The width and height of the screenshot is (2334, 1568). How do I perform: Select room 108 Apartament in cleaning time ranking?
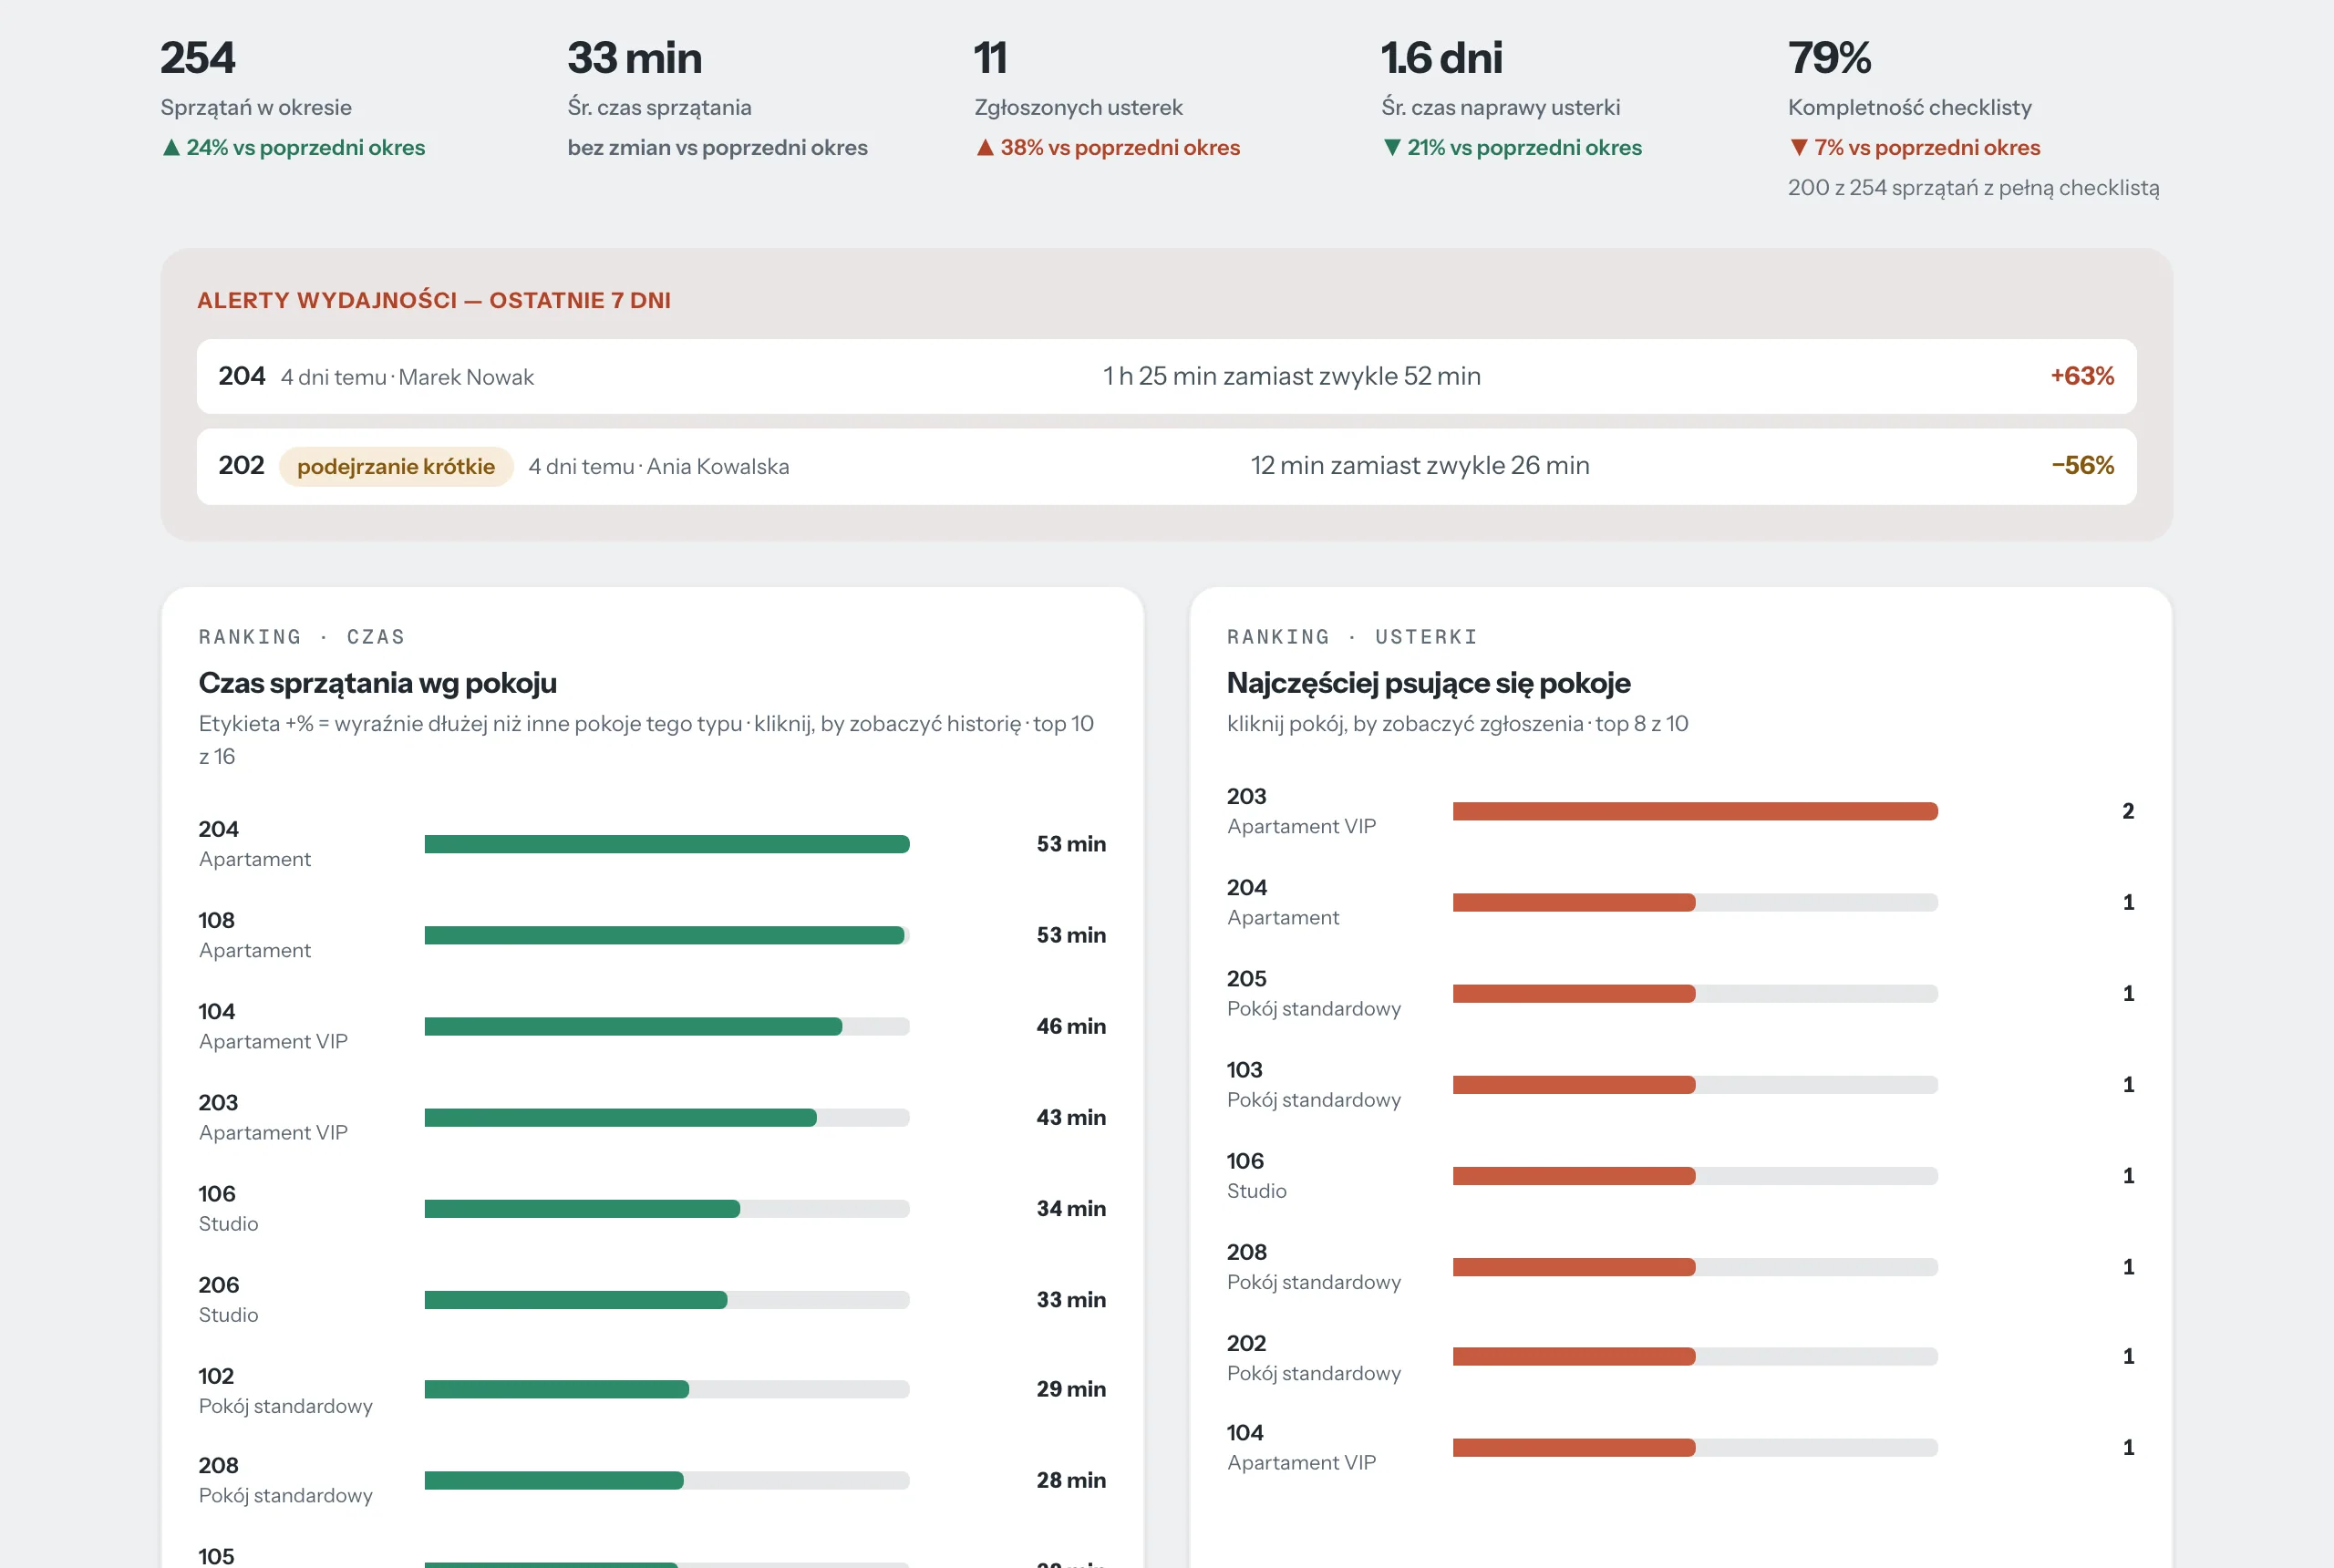coord(652,935)
